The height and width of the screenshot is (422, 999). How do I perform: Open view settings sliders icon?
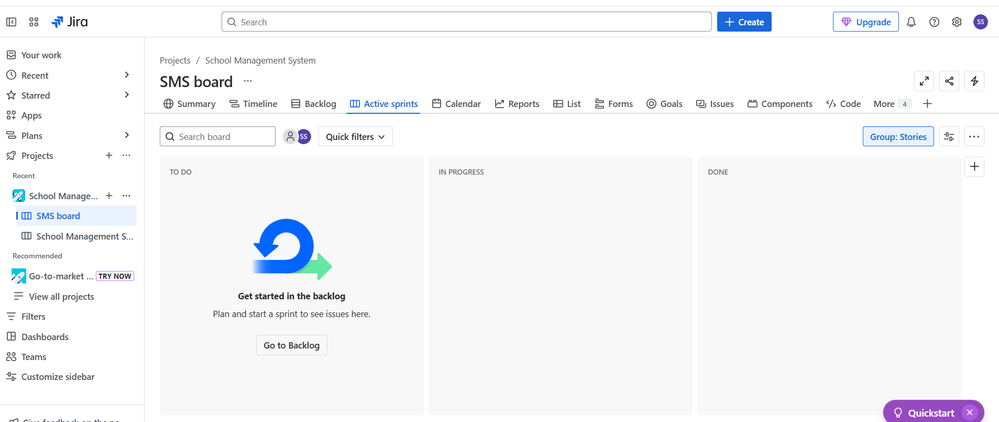pyautogui.click(x=949, y=136)
